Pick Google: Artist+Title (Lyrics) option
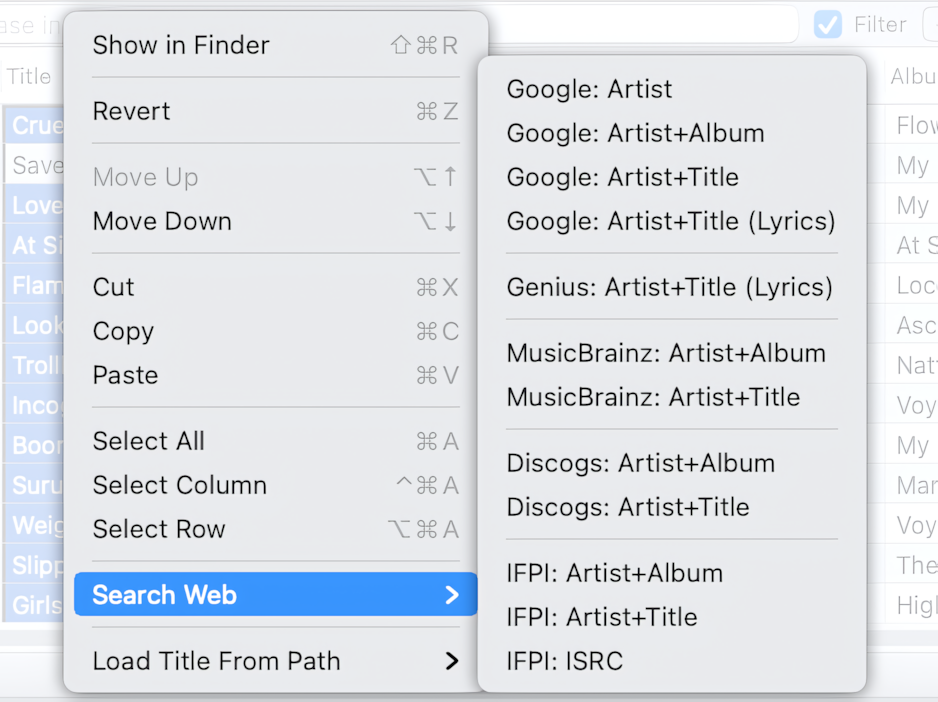The width and height of the screenshot is (938, 702). [x=670, y=221]
